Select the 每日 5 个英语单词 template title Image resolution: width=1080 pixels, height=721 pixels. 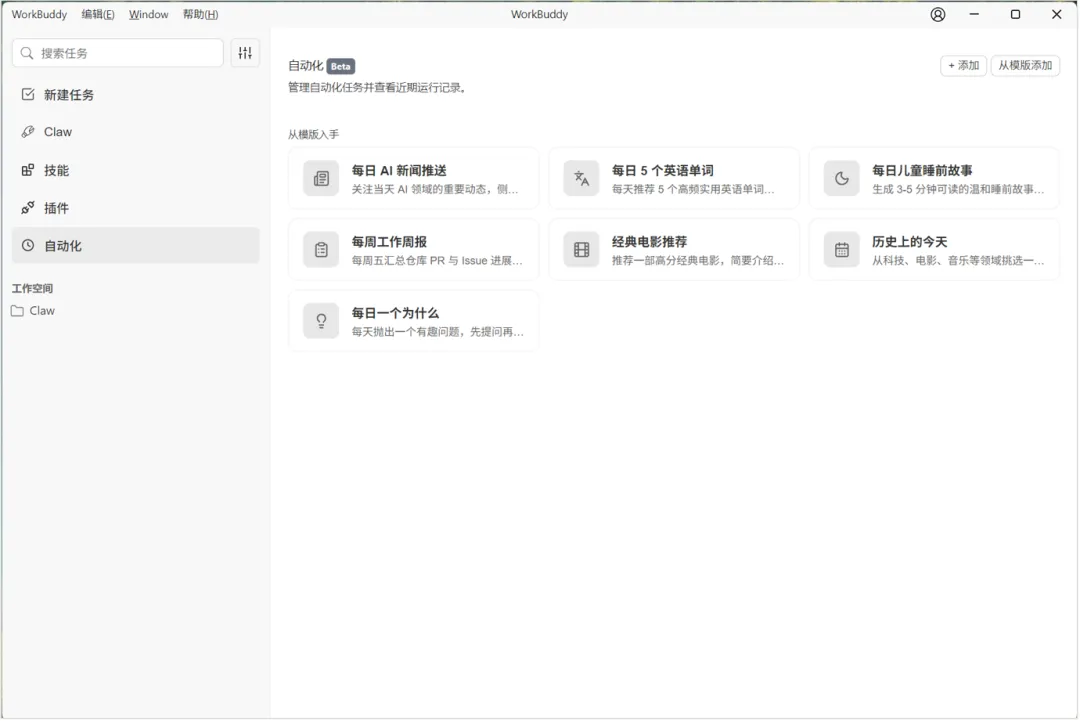coord(663,171)
